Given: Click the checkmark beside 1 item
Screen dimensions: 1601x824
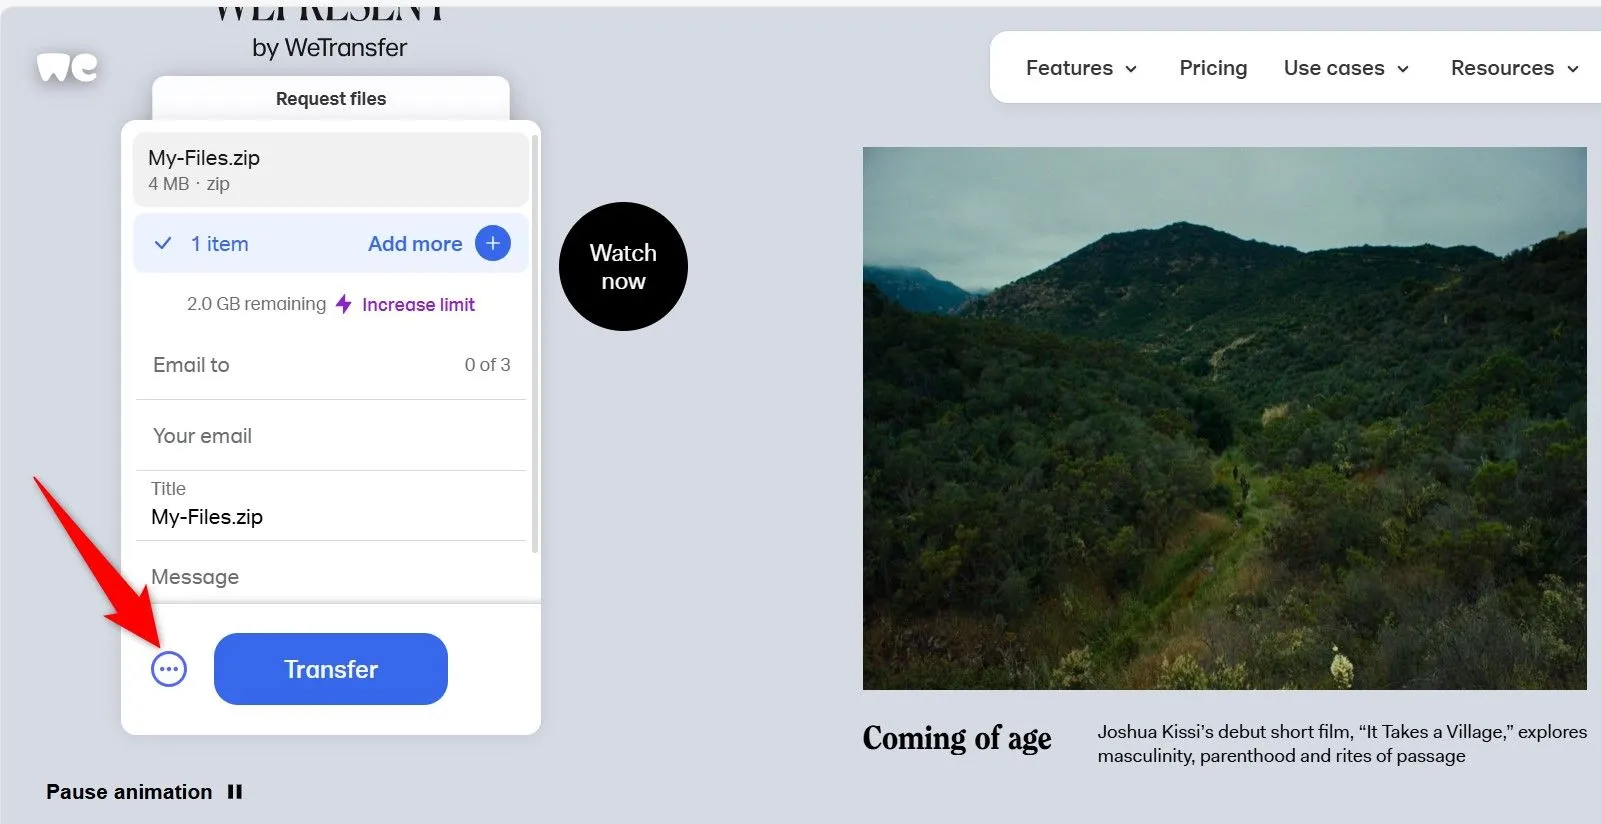Looking at the screenshot, I should 163,243.
